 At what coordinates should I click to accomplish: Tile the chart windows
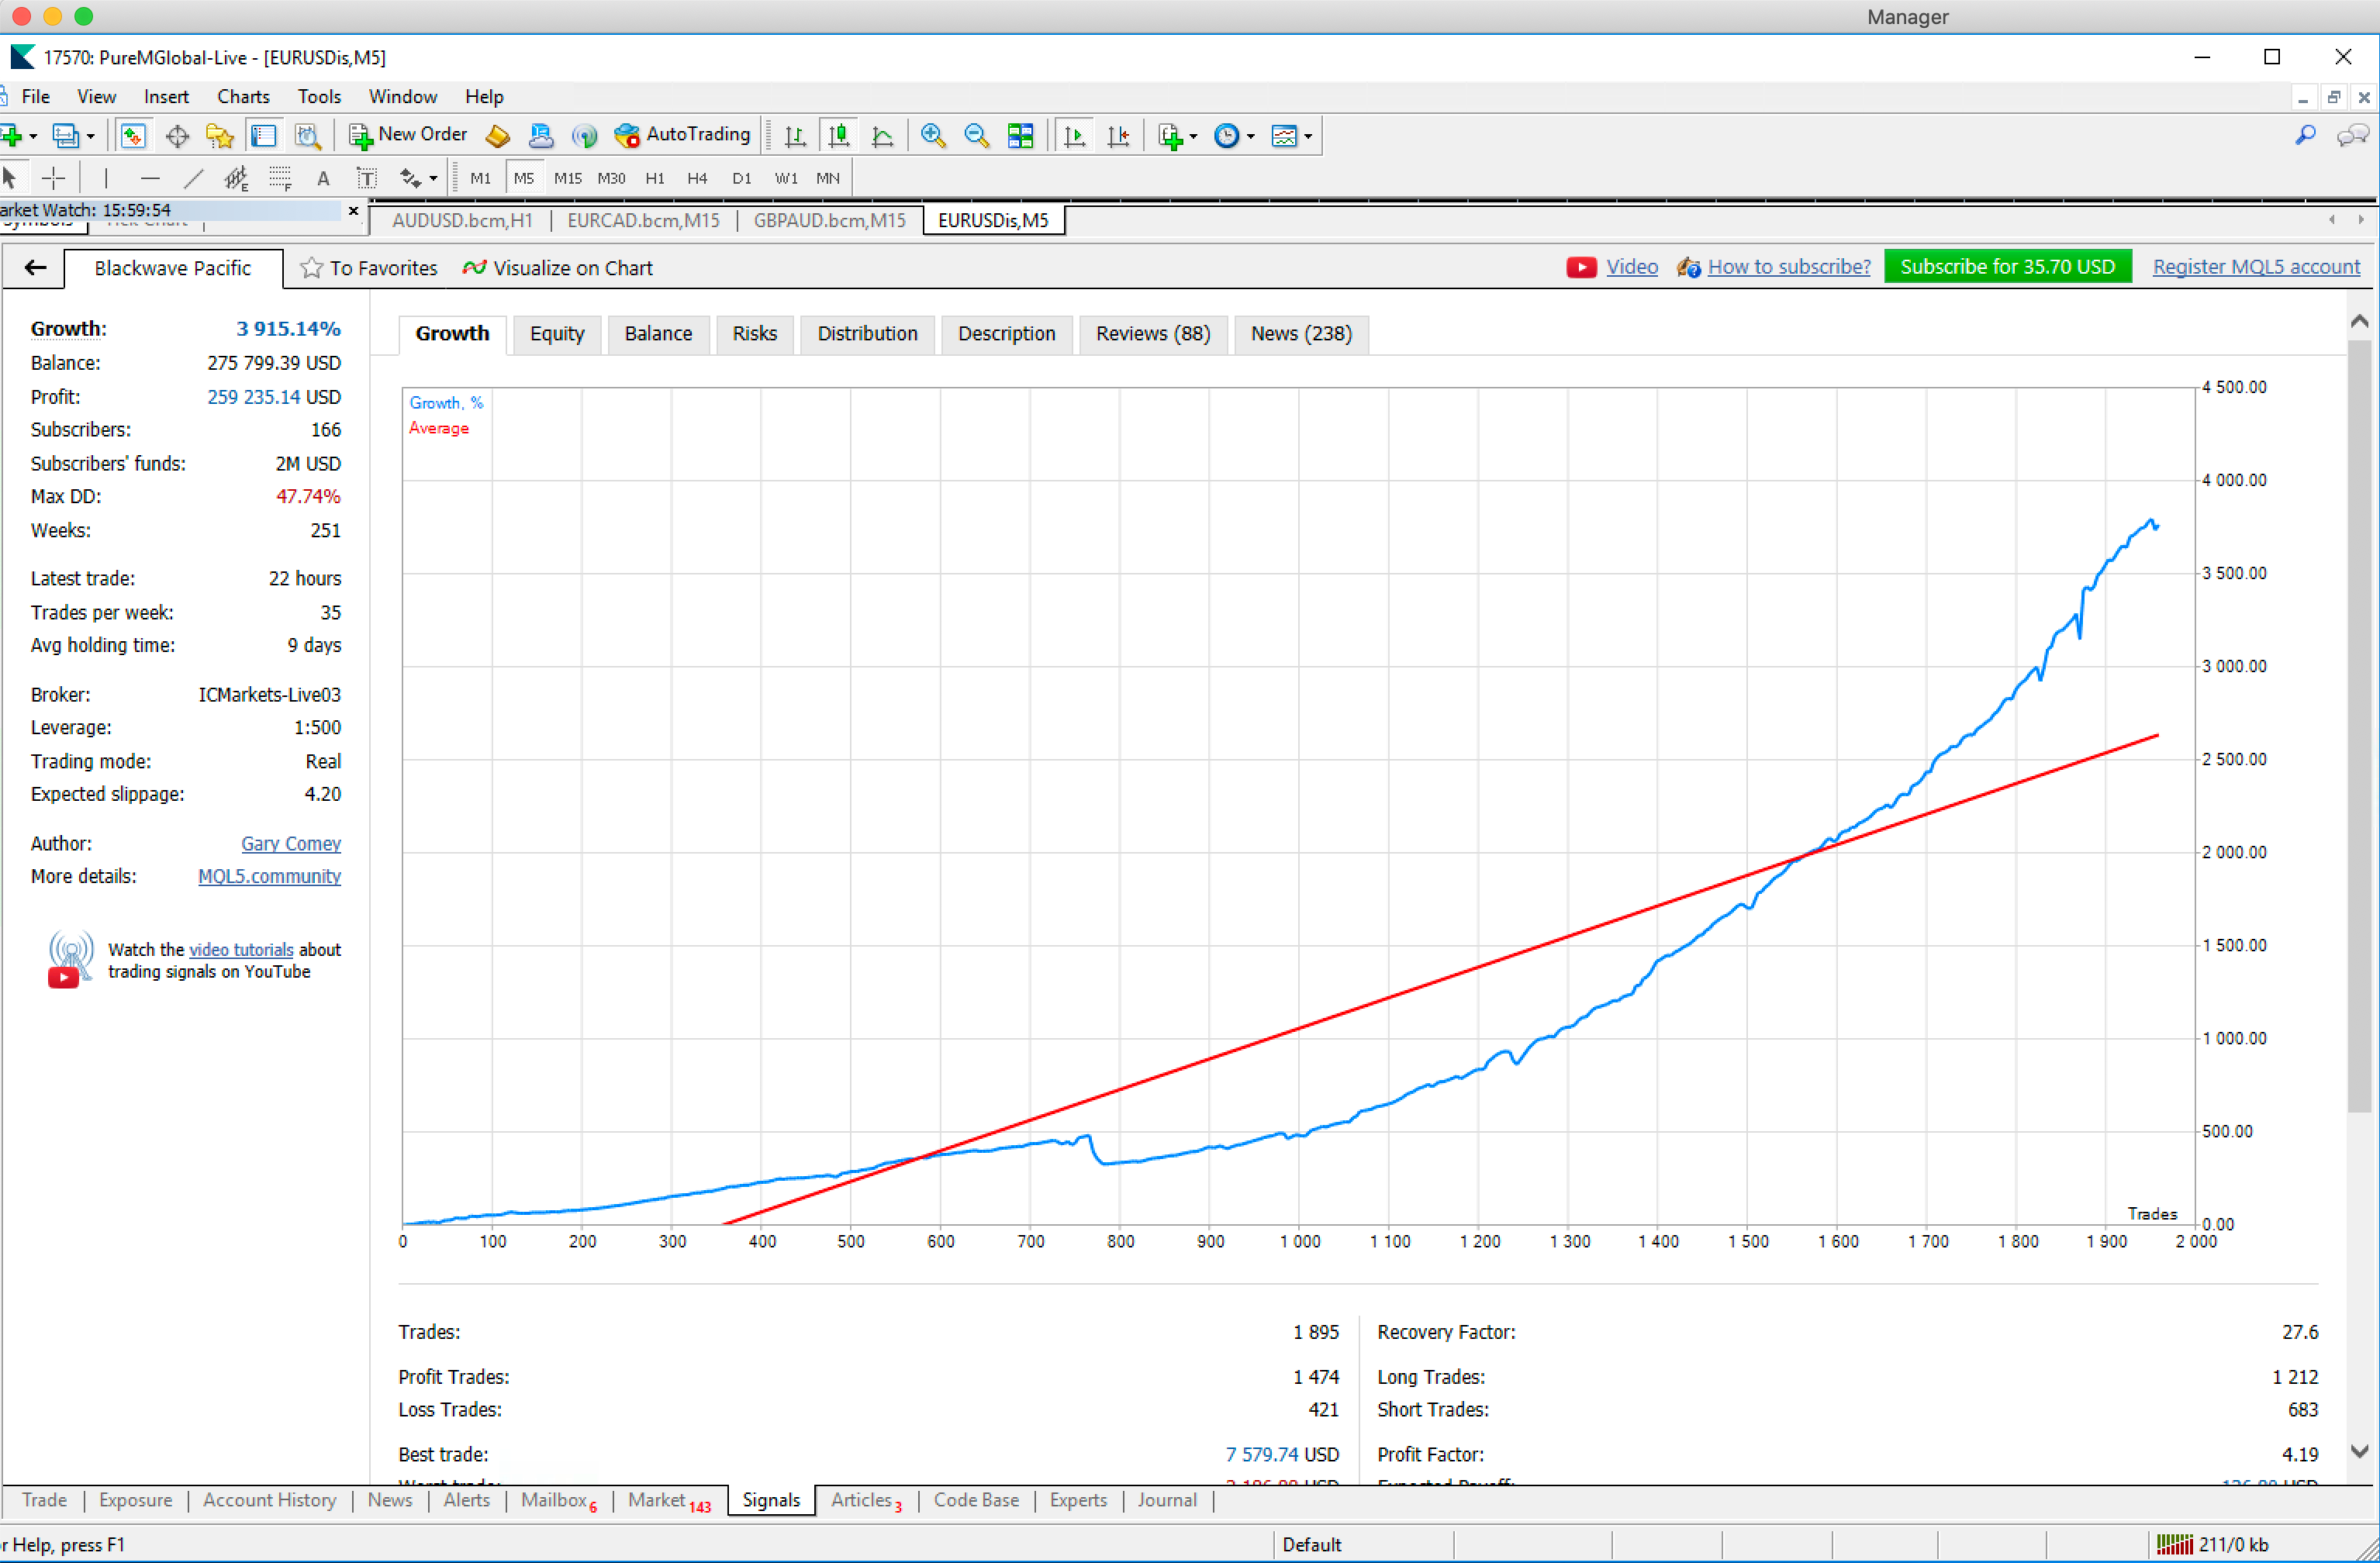coord(1021,136)
